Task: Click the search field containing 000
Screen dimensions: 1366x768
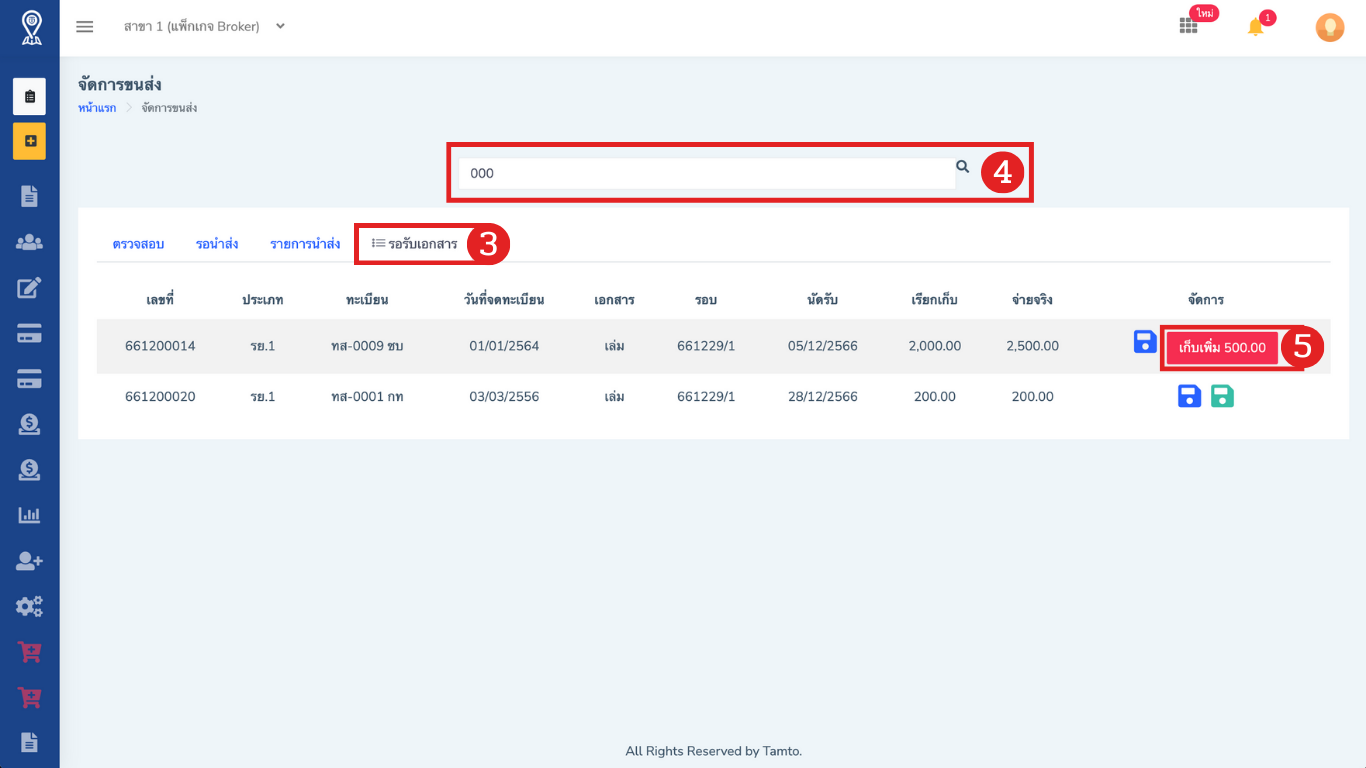Action: [x=706, y=173]
